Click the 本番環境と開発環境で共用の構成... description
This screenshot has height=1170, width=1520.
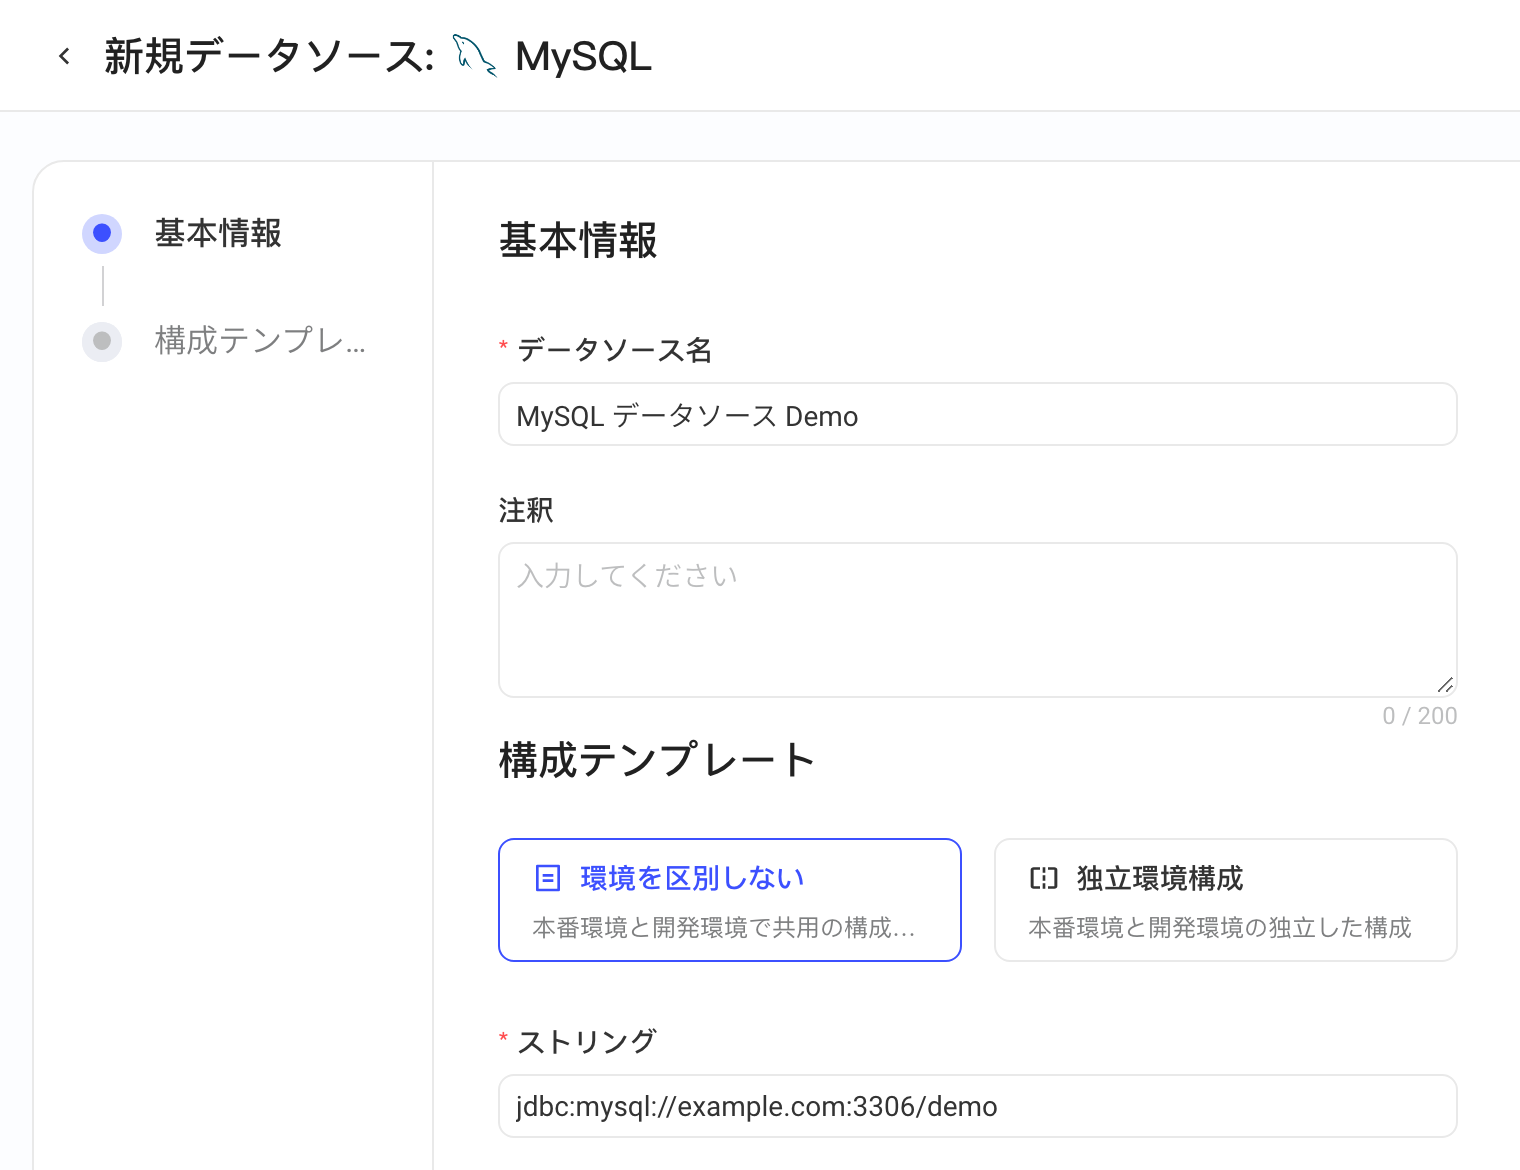pos(724,928)
